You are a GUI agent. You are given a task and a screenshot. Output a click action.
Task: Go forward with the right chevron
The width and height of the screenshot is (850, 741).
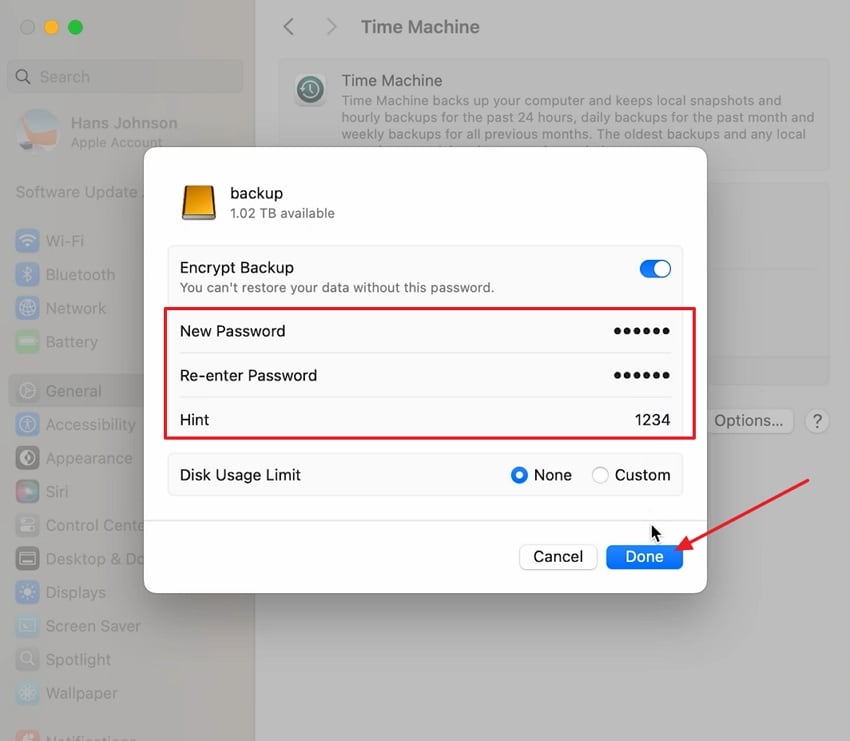pyautogui.click(x=331, y=27)
